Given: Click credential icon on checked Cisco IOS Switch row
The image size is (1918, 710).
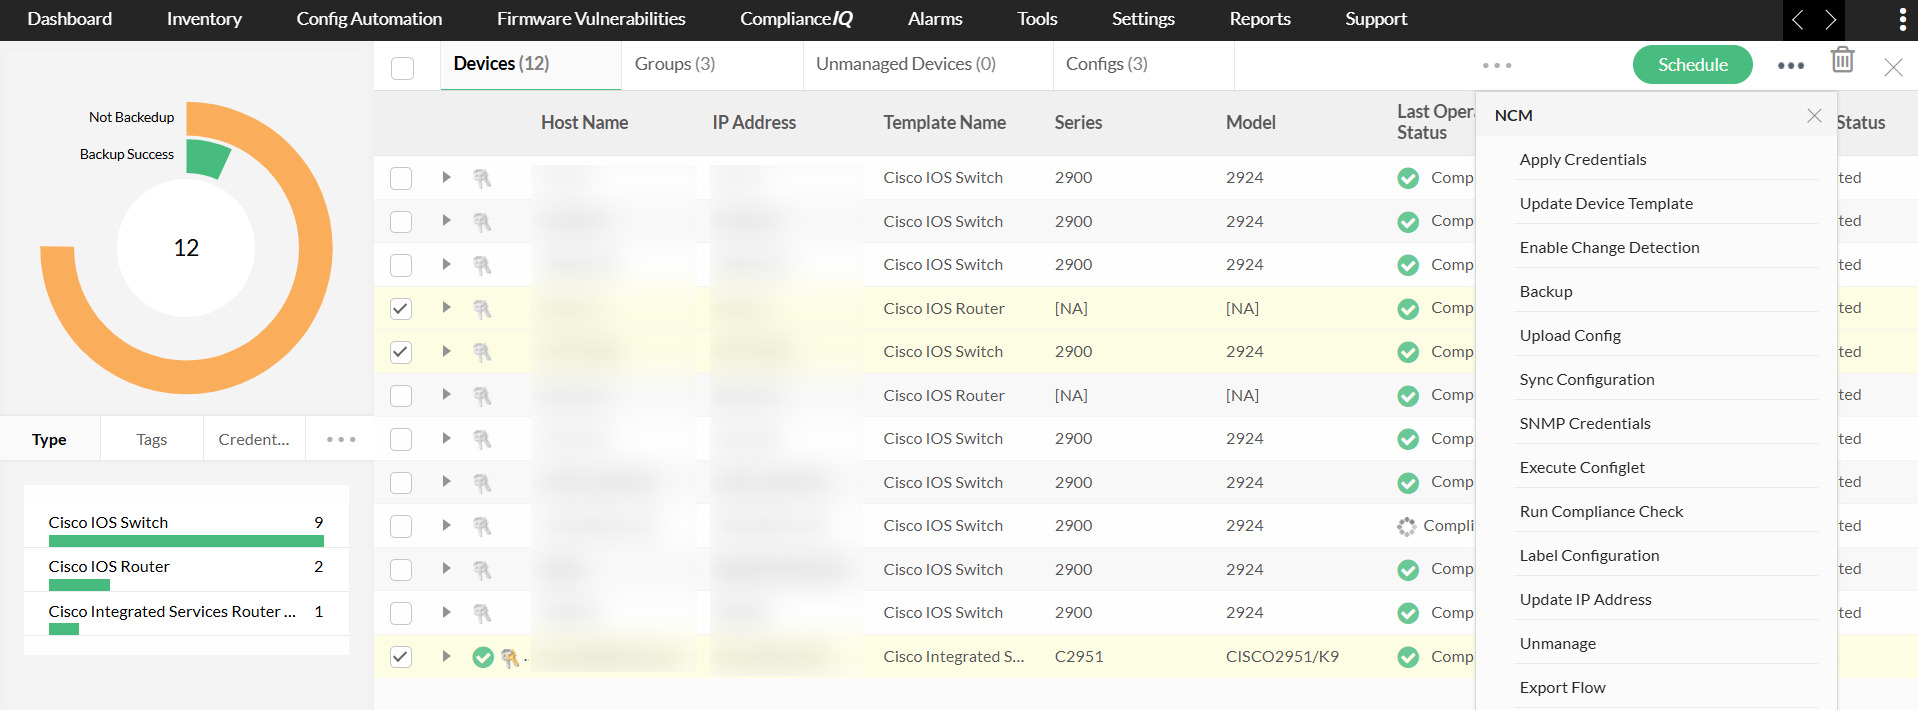Looking at the screenshot, I should pyautogui.click(x=482, y=352).
